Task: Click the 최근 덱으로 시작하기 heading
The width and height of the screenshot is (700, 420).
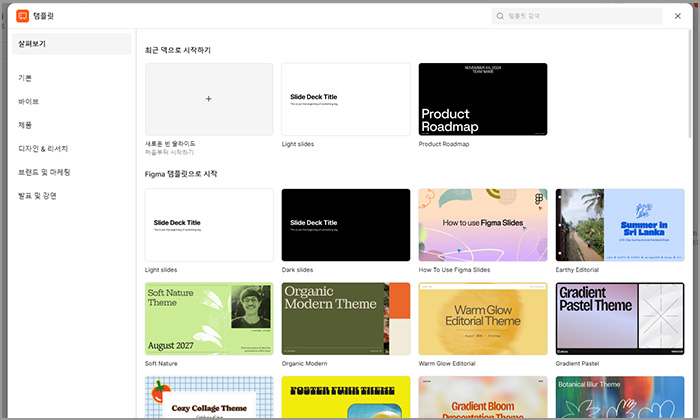Action: pos(178,50)
